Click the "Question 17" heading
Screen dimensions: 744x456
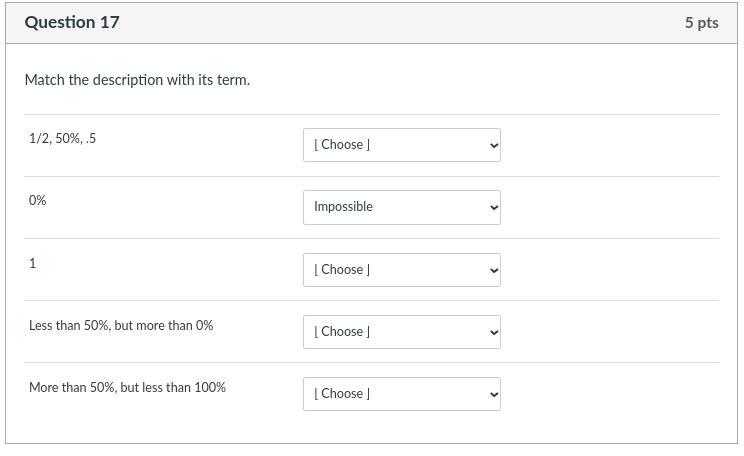click(72, 22)
